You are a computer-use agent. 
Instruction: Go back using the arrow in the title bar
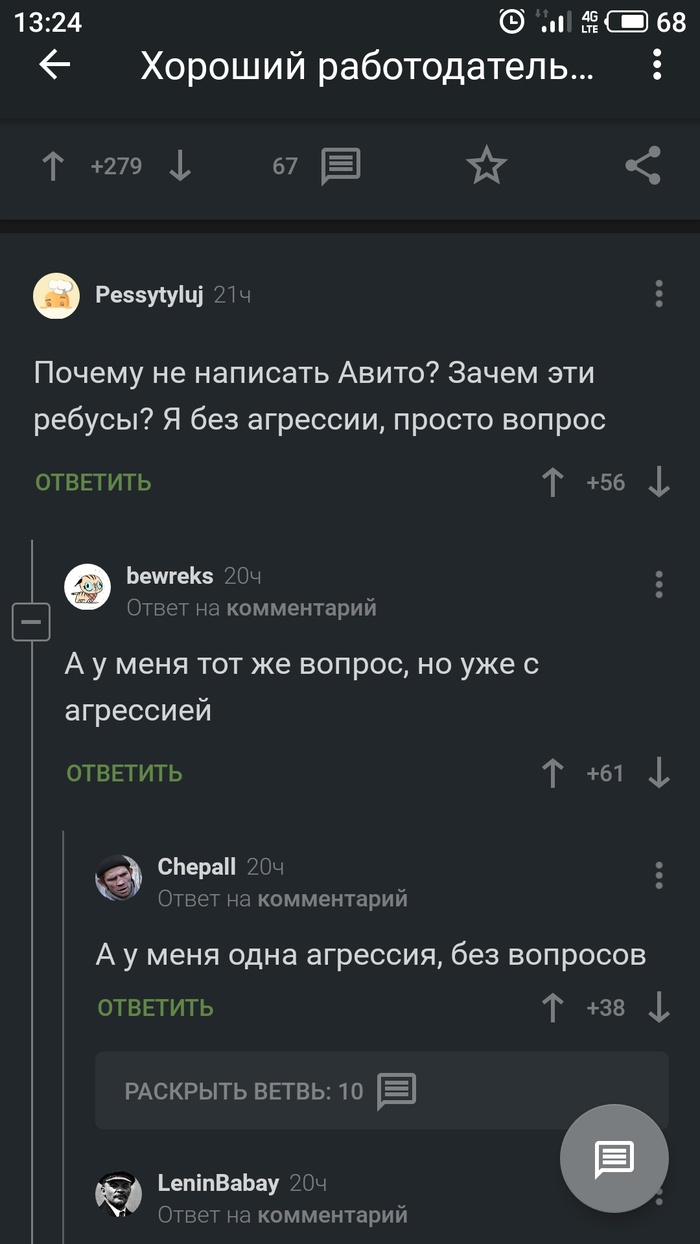coord(55,65)
